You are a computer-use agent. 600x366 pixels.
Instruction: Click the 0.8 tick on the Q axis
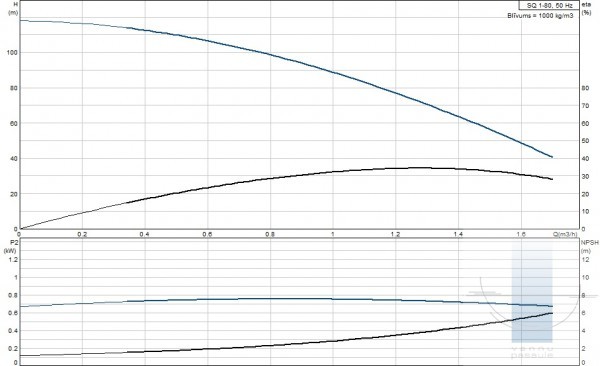click(270, 234)
